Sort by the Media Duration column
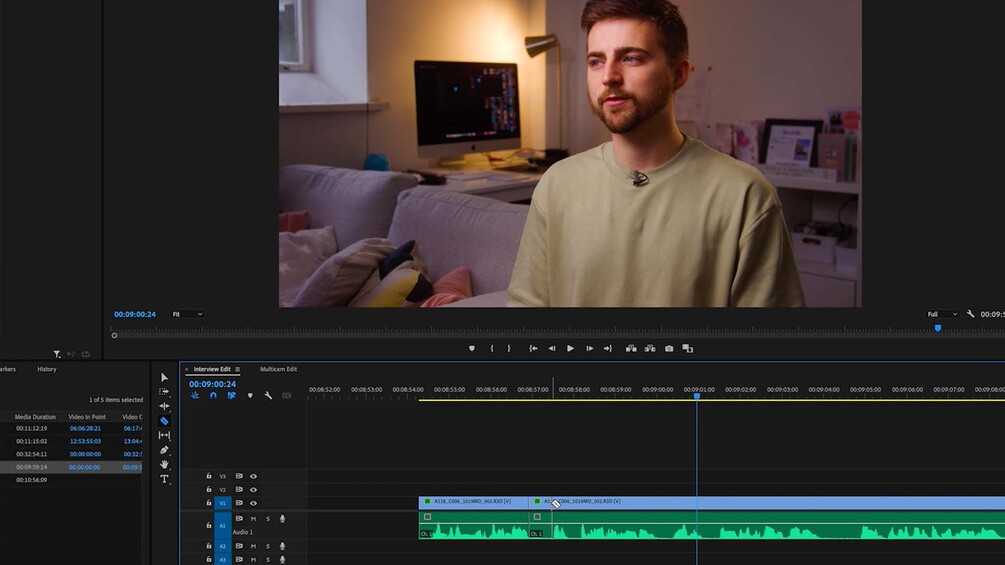Viewport: 1005px width, 565px height. pyautogui.click(x=35, y=417)
